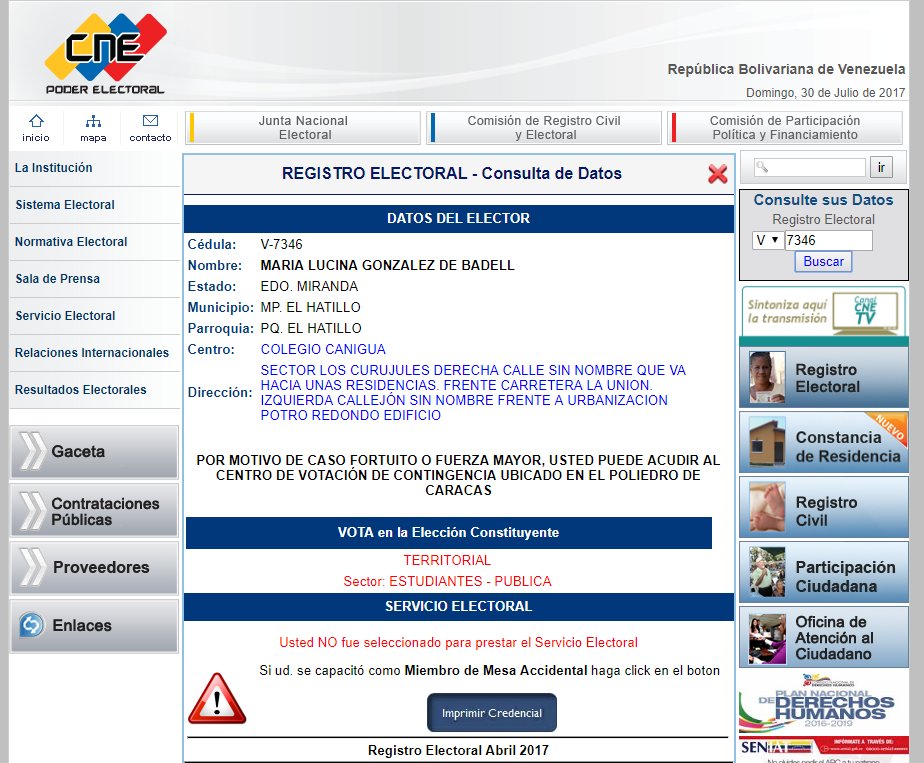Click the 'ir' search button
Viewport: 924px width, 763px height.
[881, 167]
